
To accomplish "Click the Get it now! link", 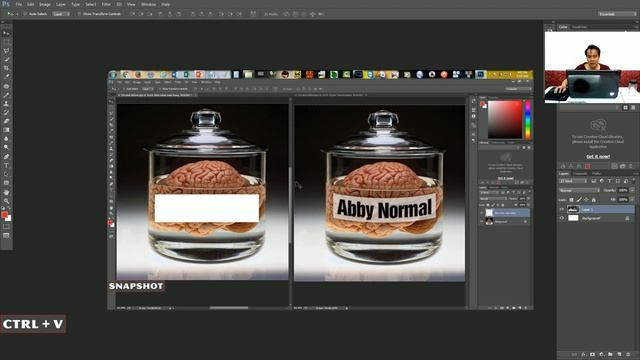I will (x=598, y=156).
